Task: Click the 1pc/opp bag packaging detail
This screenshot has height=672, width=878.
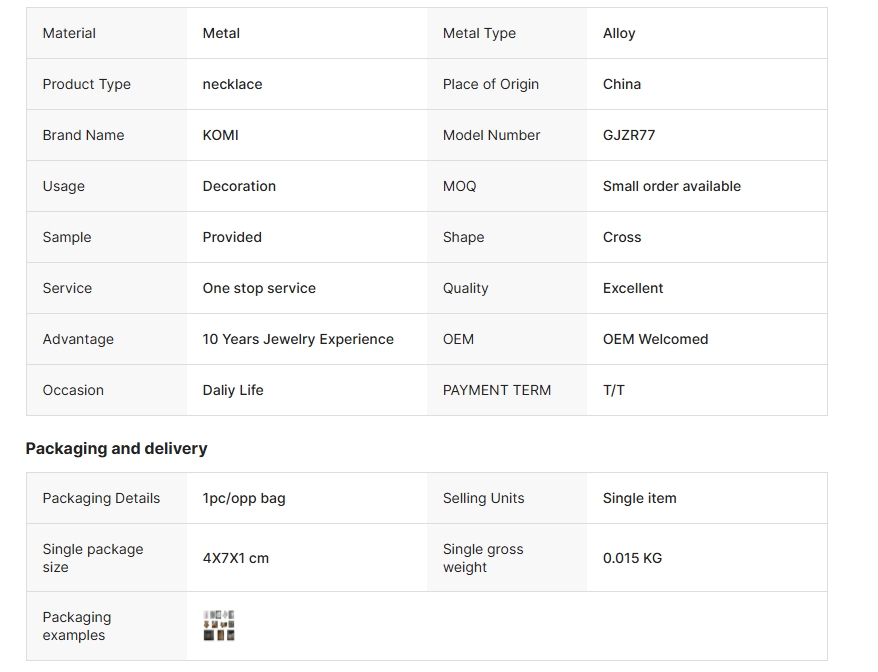Action: [243, 498]
